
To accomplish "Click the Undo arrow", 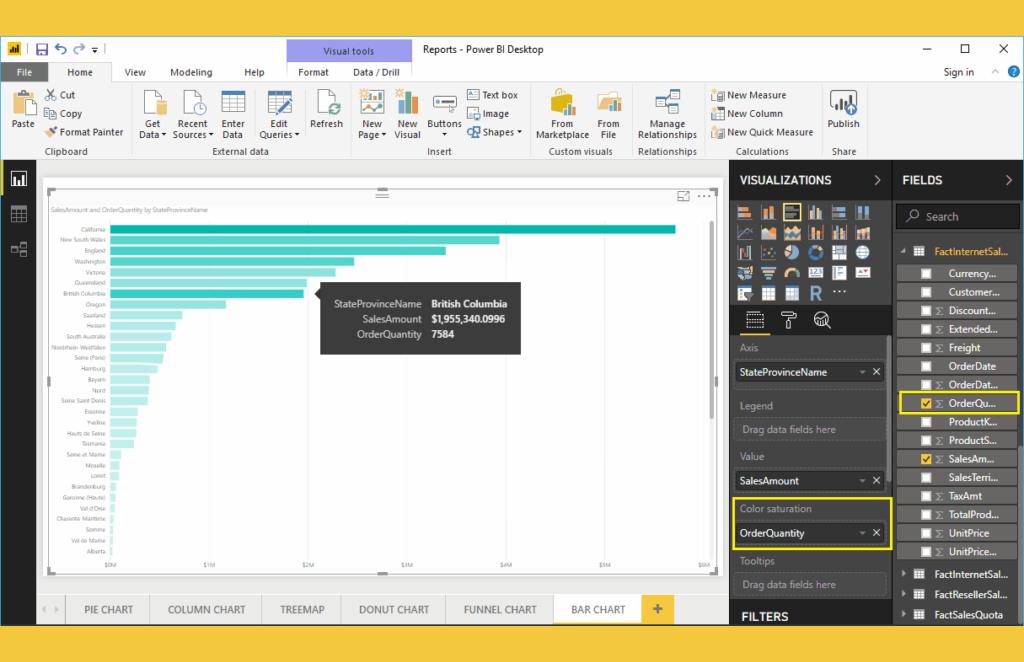I will pos(61,49).
